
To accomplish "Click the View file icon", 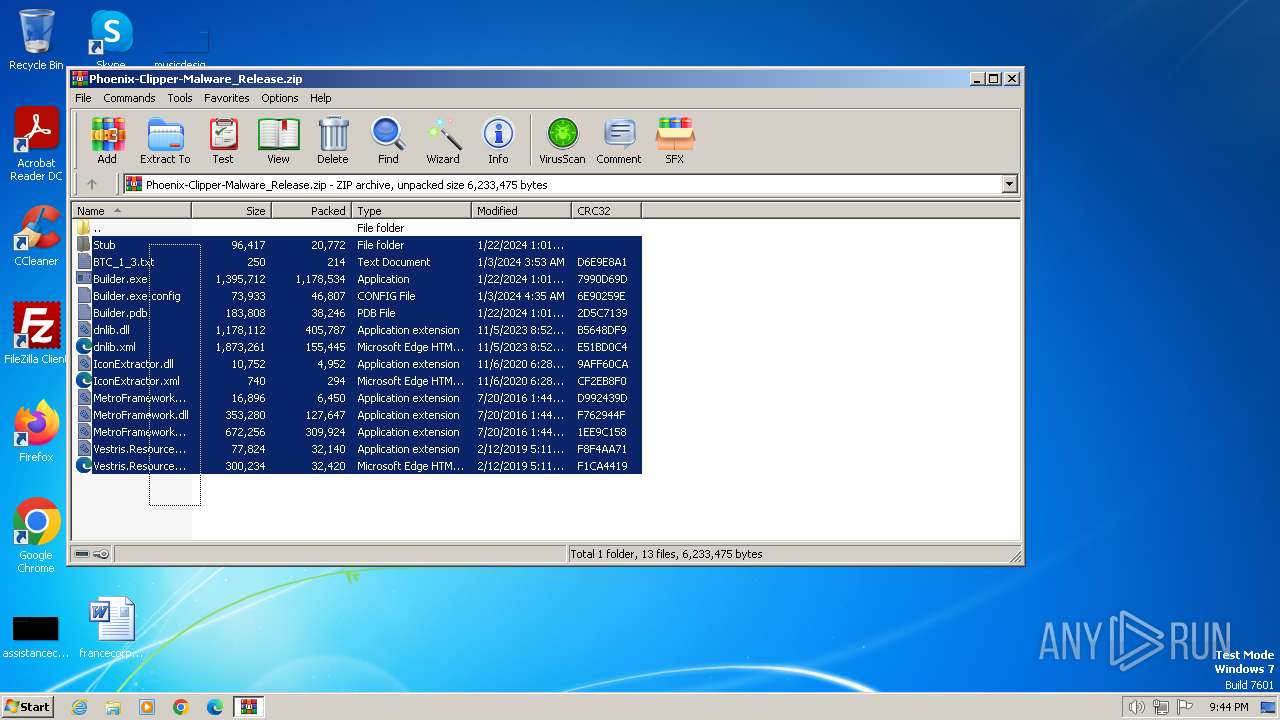I will (278, 141).
